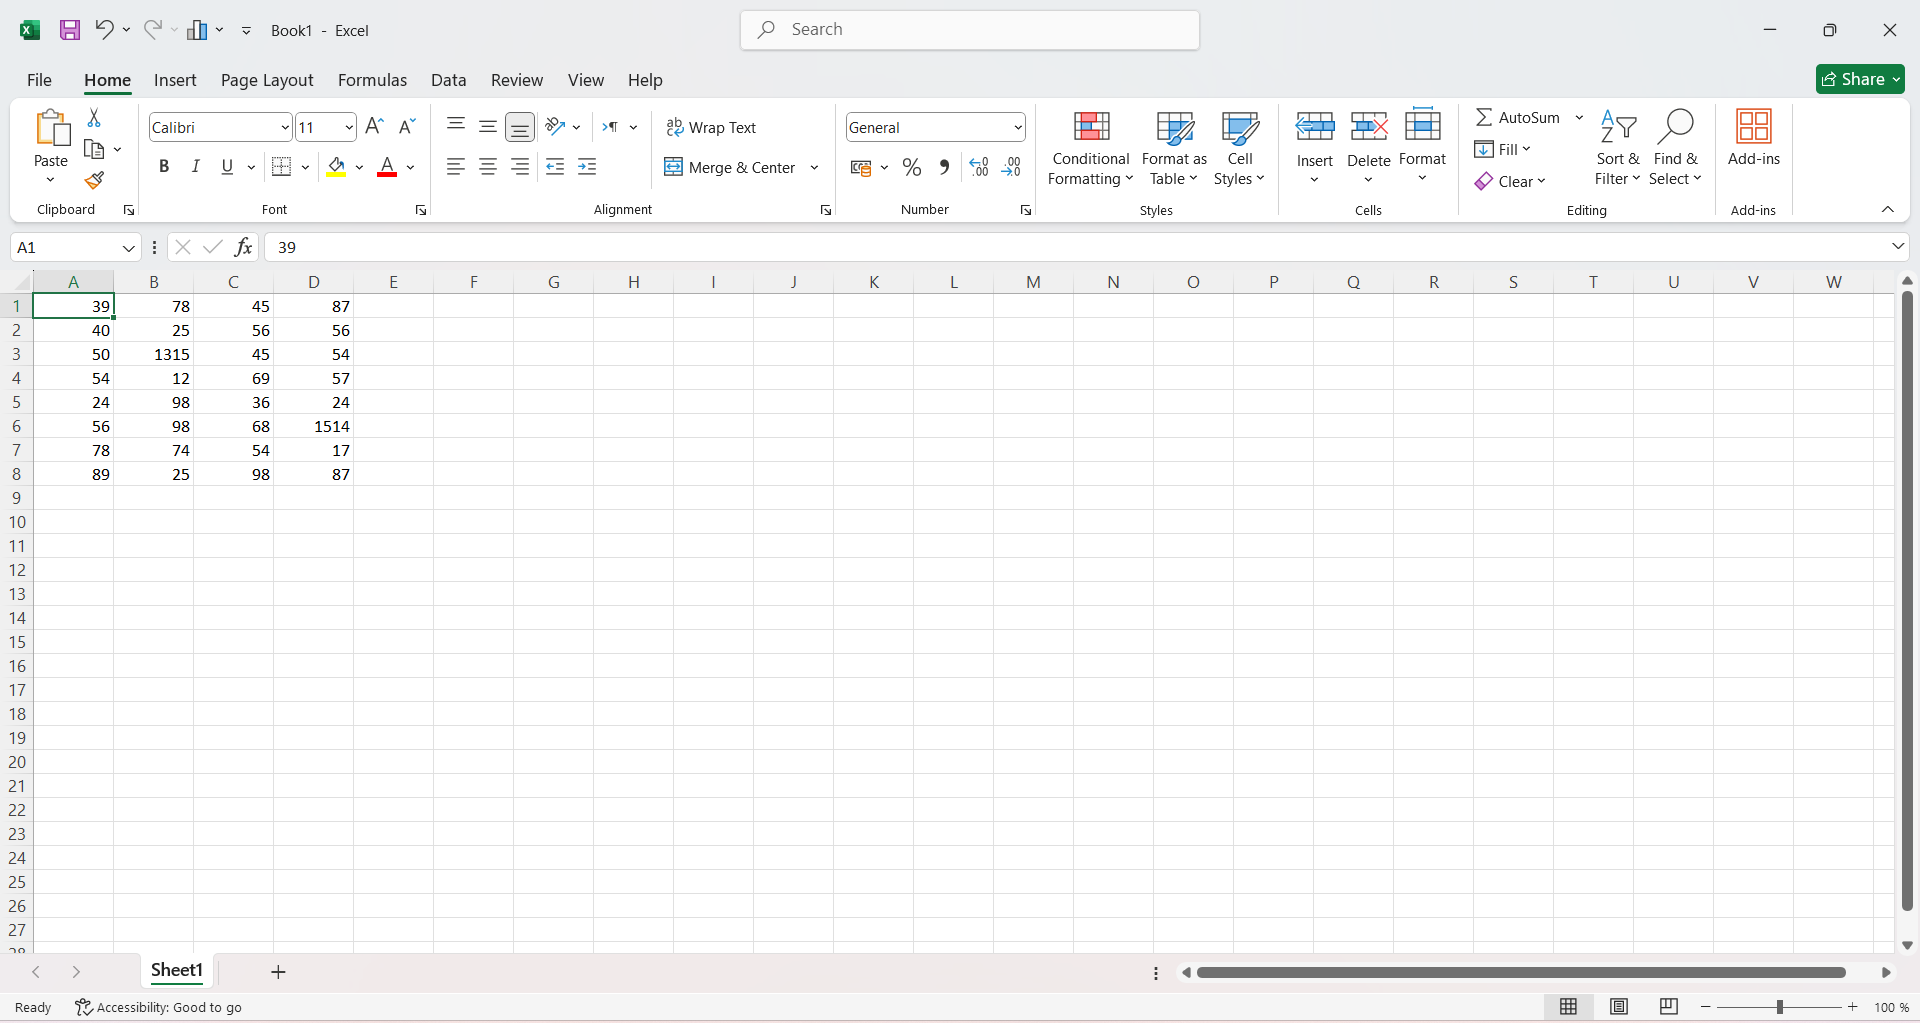The width and height of the screenshot is (1920, 1023).
Task: Toggle Top Align vertical alignment
Action: coord(456,126)
